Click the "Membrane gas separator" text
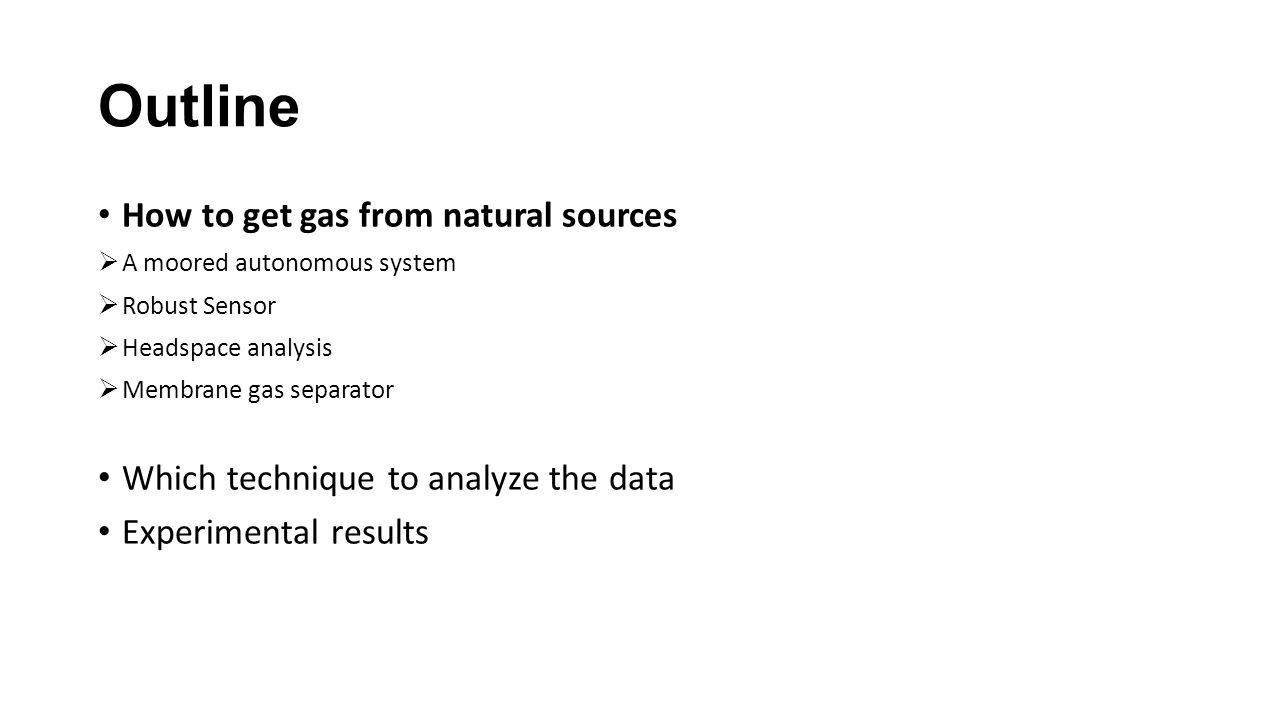Viewport: 1280px width, 720px height. [258, 390]
